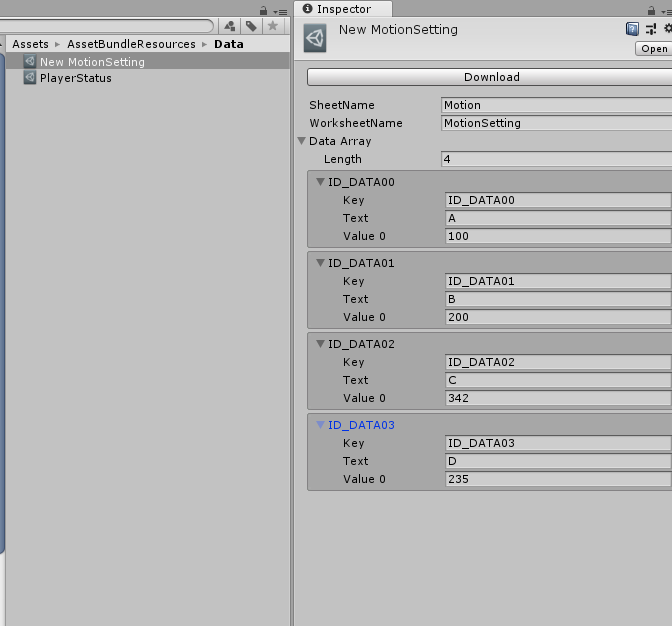Collapse the ID_DATA02 foldout
This screenshot has height=626, width=672.
coord(320,344)
